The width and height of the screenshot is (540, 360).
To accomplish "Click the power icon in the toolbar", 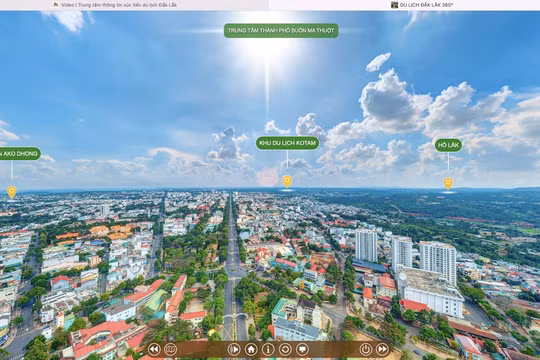I will [x=366, y=349].
